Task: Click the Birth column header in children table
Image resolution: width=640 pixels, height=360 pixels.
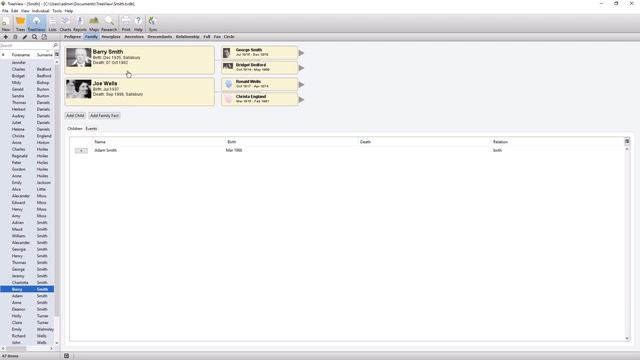Action: point(232,142)
